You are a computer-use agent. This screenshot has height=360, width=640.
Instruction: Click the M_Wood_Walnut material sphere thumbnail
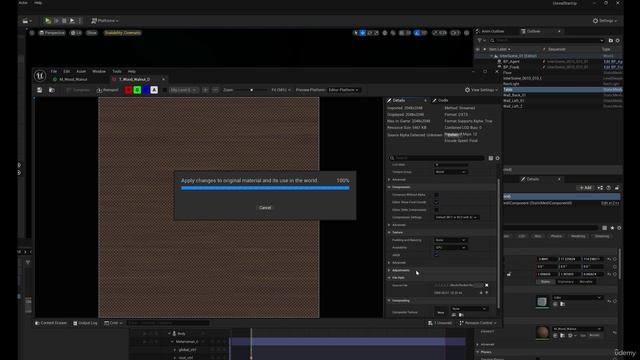542,332
